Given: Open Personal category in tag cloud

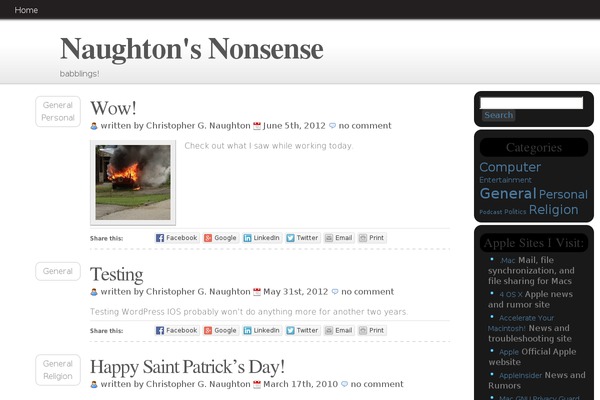Looking at the screenshot, I should 563,194.
